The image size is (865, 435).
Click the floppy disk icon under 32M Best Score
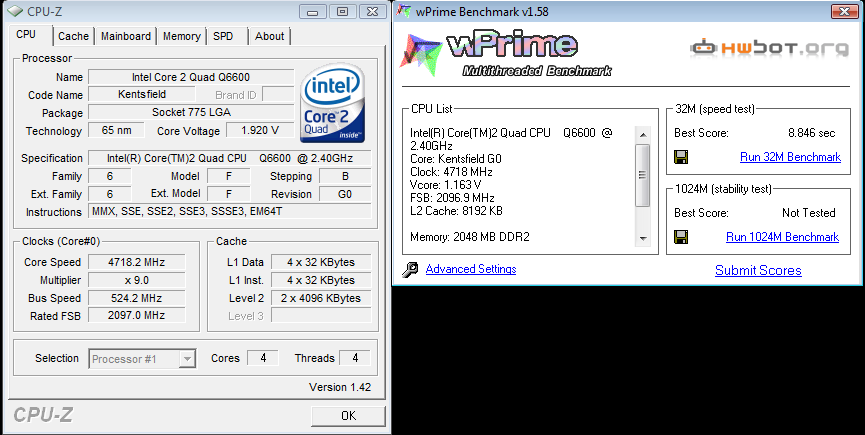point(681,157)
